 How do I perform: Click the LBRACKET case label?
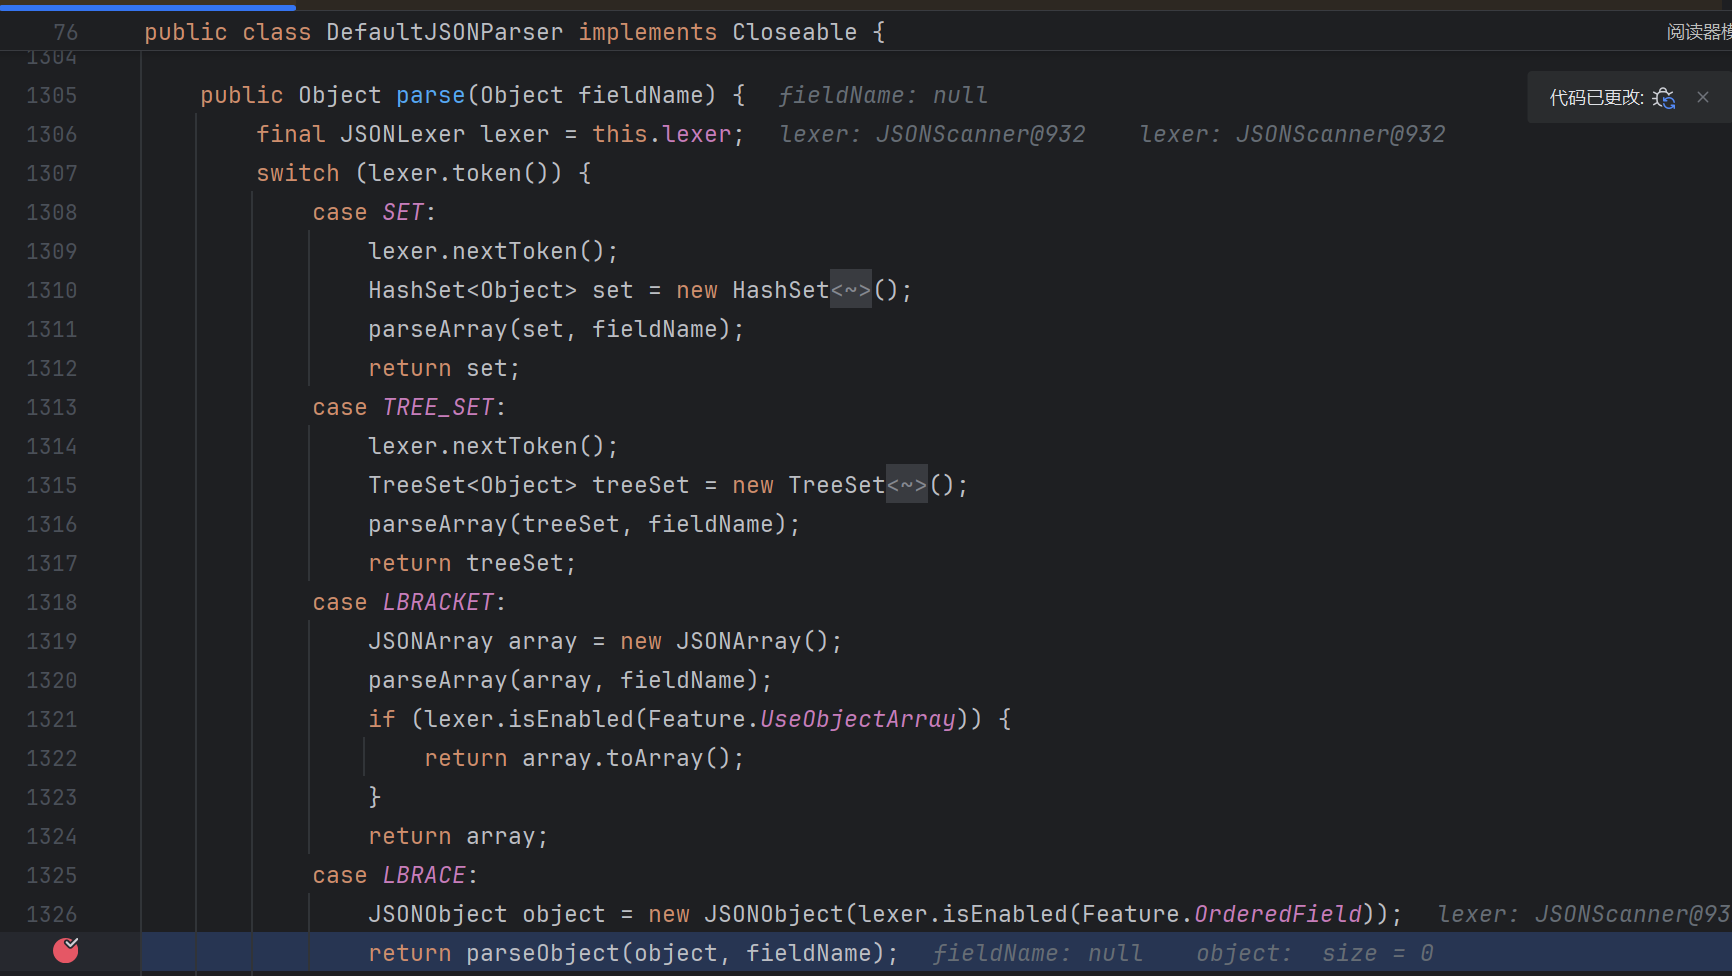tap(438, 602)
